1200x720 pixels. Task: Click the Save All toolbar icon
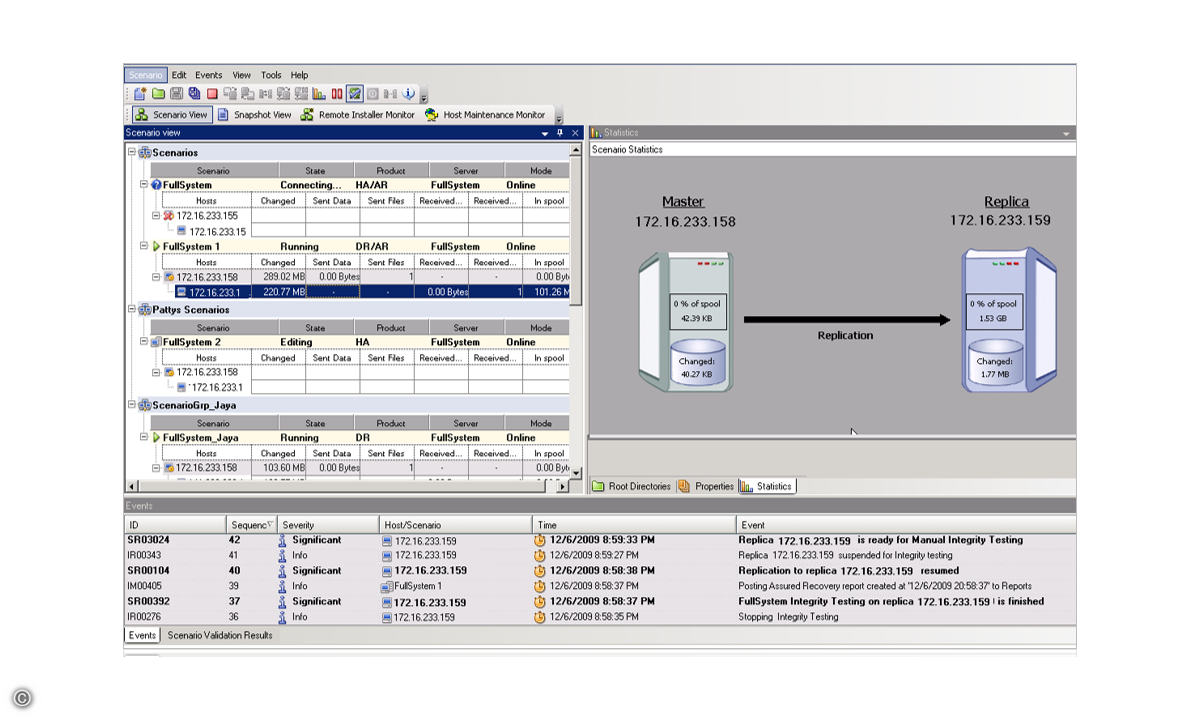pos(194,94)
